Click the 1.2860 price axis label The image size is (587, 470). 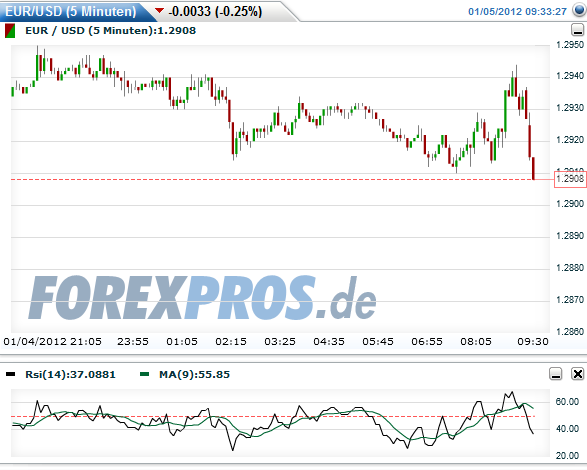[570, 331]
